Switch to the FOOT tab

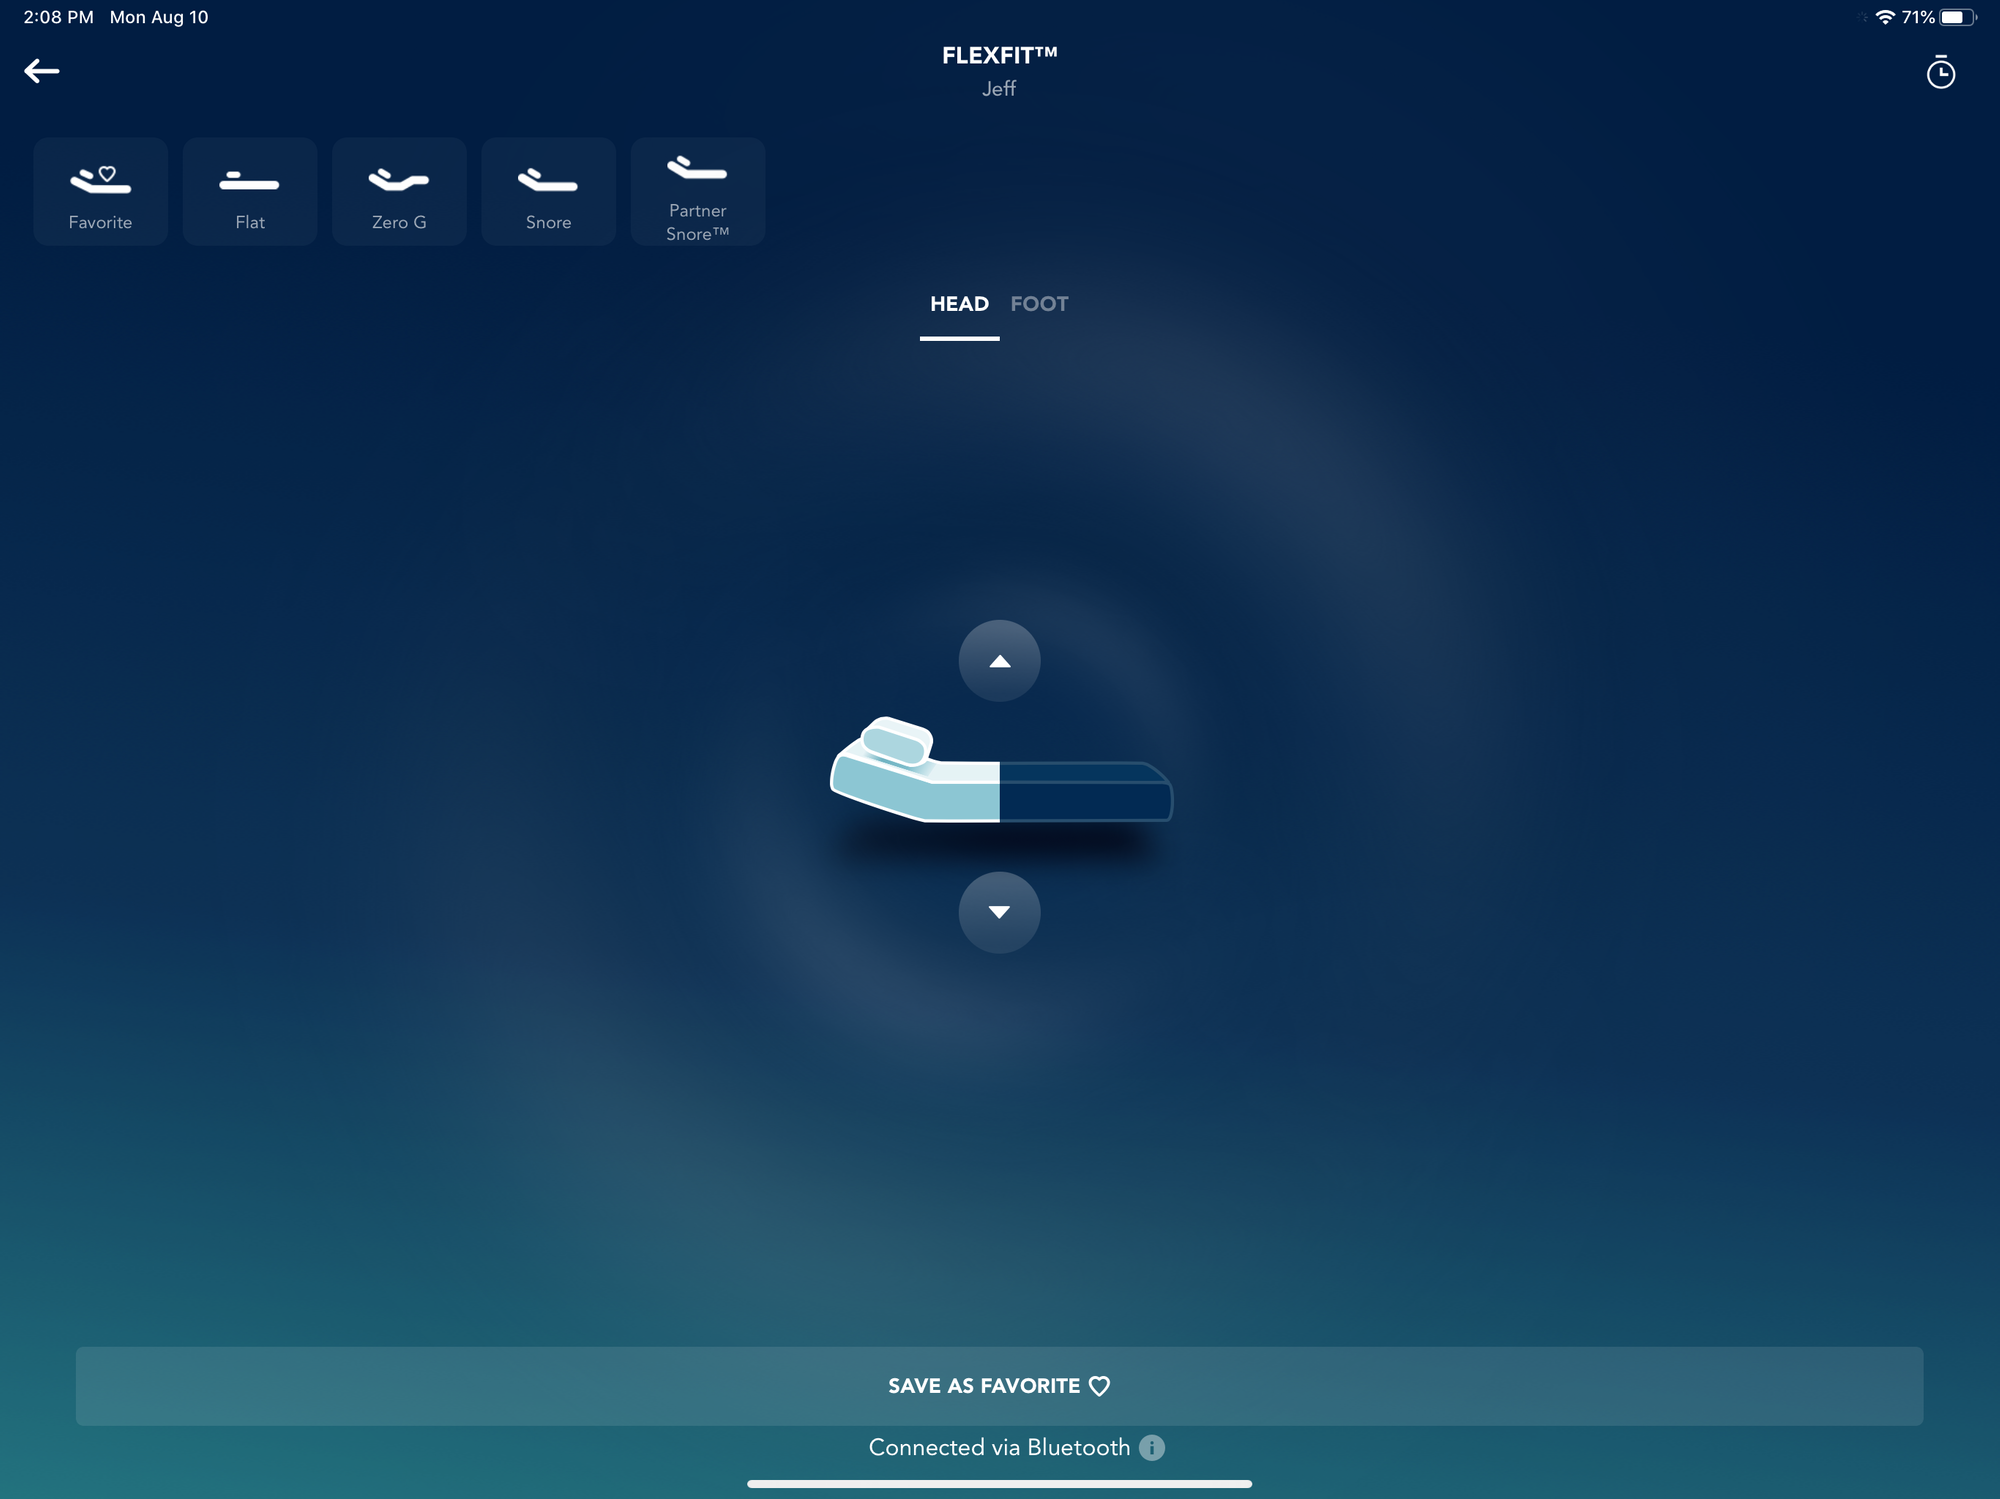1039,304
